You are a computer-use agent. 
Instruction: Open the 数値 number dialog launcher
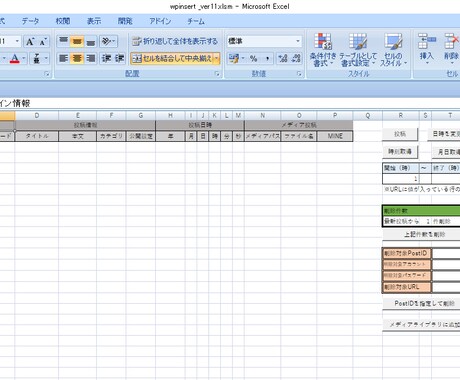tap(299, 74)
